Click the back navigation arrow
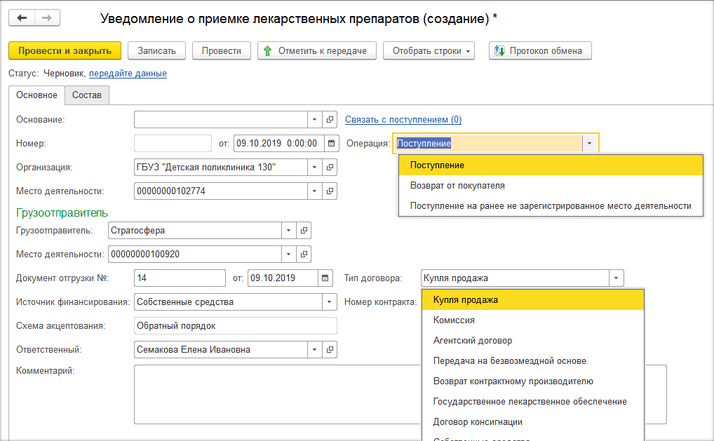 click(x=21, y=19)
